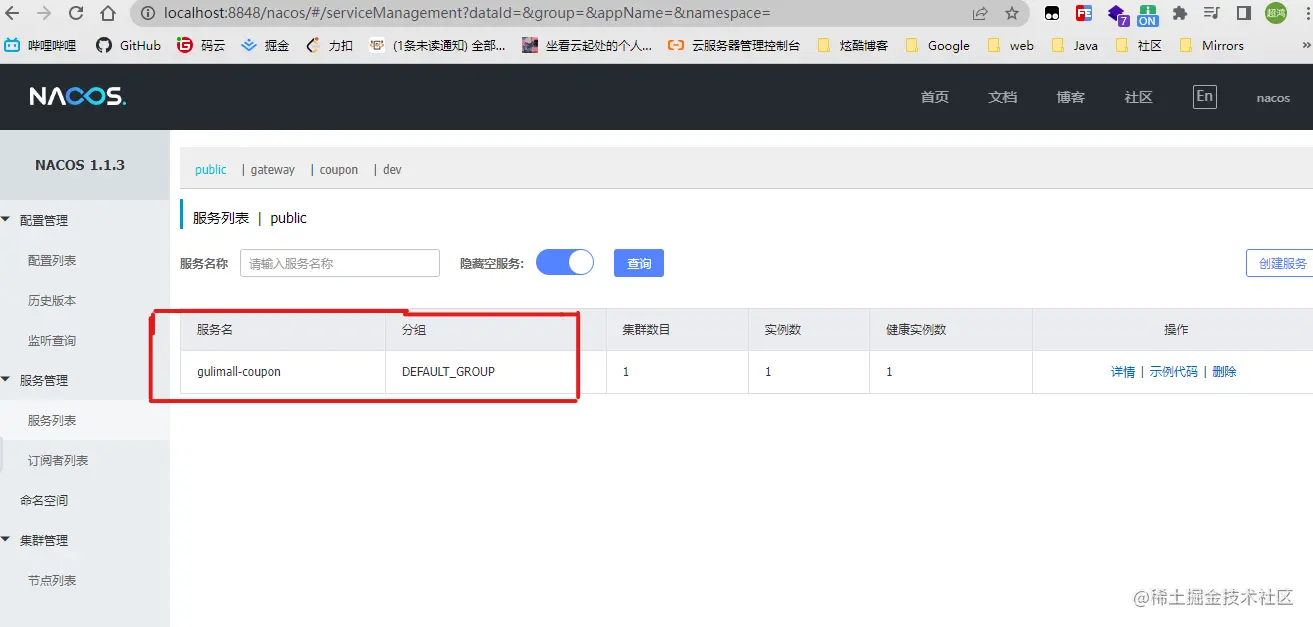Image resolution: width=1313 pixels, height=627 pixels.
Task: Open the 哔哩哔哩 bookmark
Action: coord(40,45)
